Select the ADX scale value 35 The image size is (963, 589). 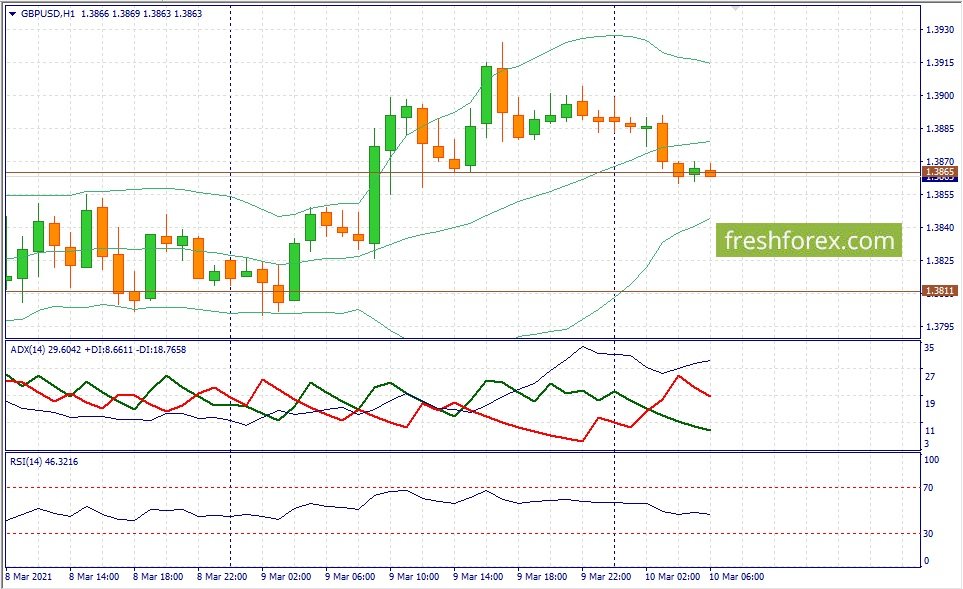coord(929,348)
